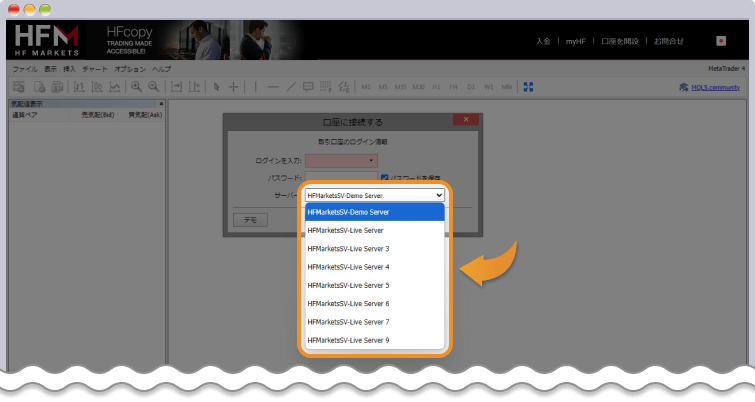The width and height of the screenshot is (755, 402).
Task: Switch to M5 timeframe
Action: click(383, 87)
